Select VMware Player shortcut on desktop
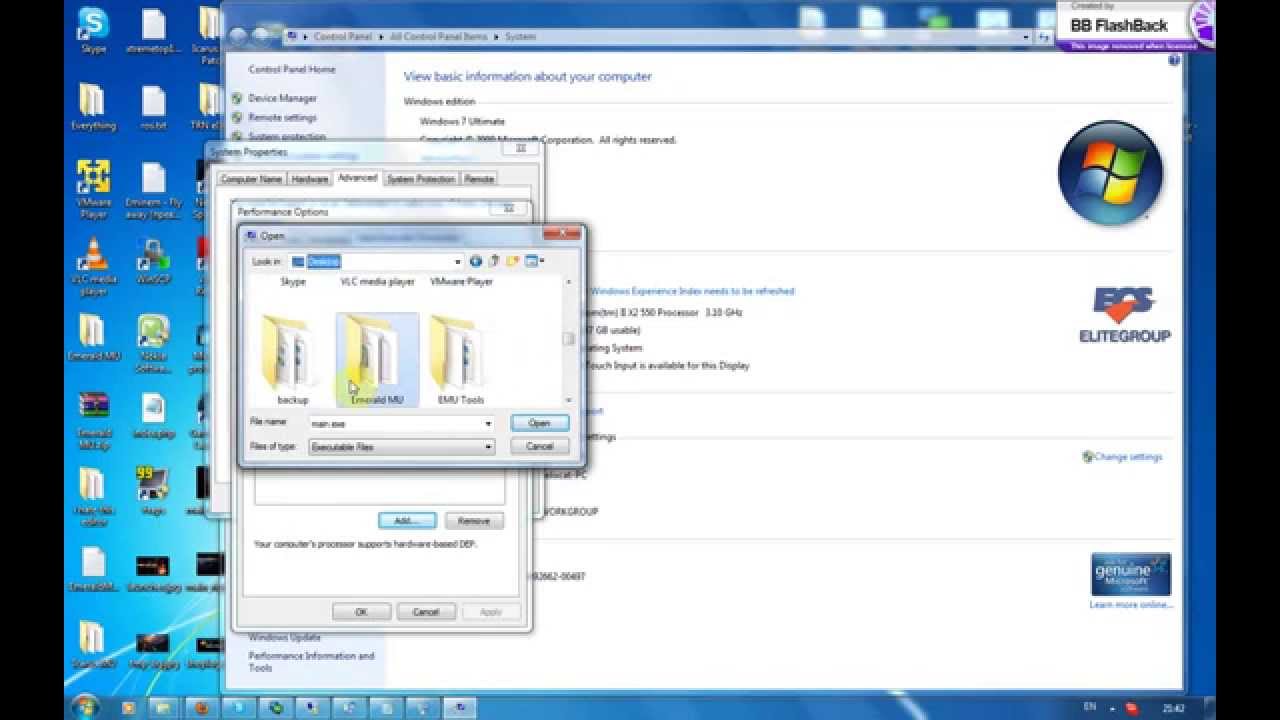Screen dimensions: 1280x720 pos(93,190)
